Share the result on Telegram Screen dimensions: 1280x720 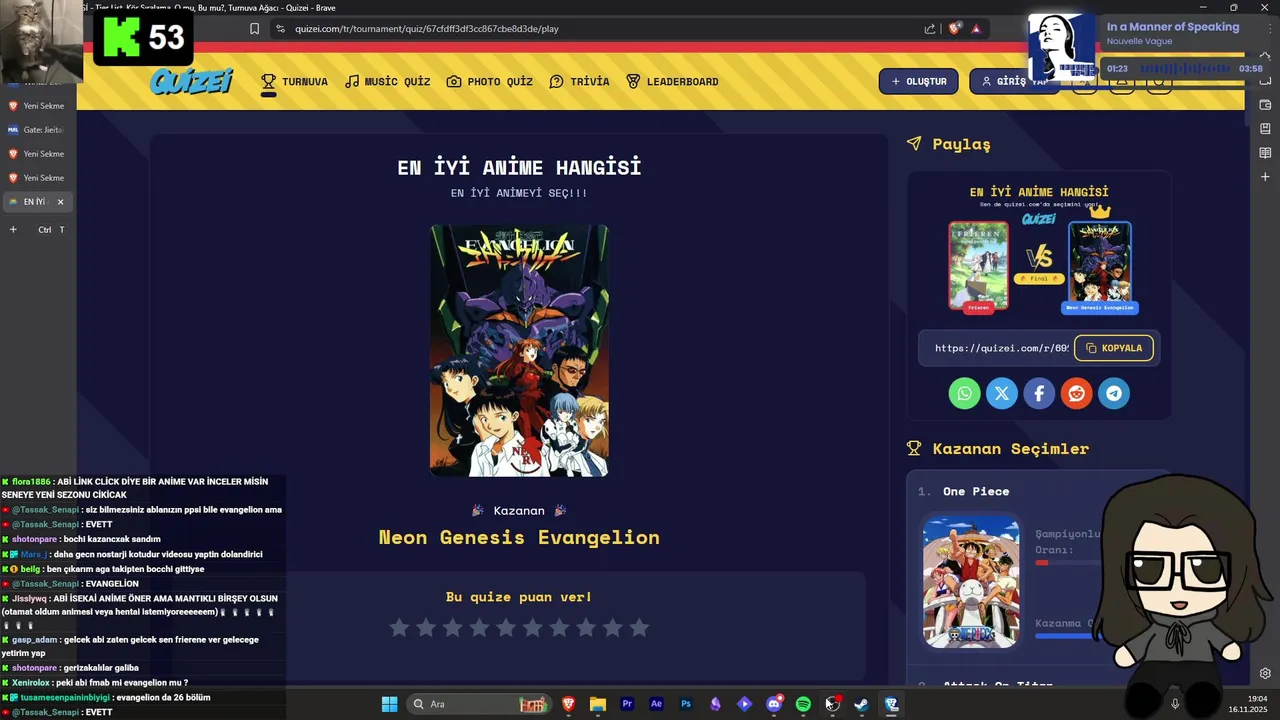(1114, 393)
